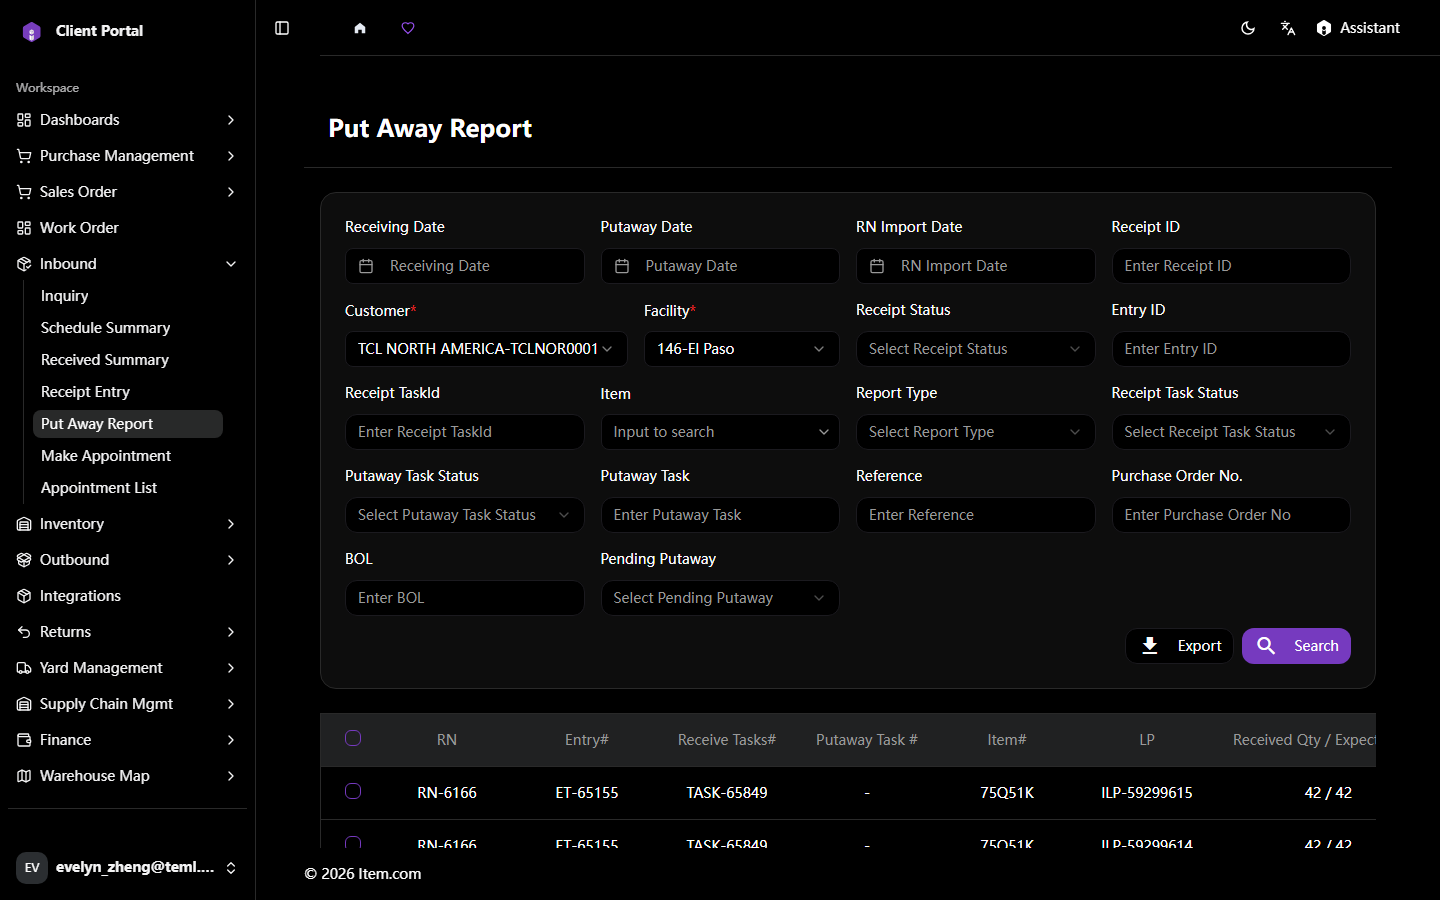Click the Purchase Management cart icon
Viewport: 1440px width, 900px height.
tap(24, 156)
